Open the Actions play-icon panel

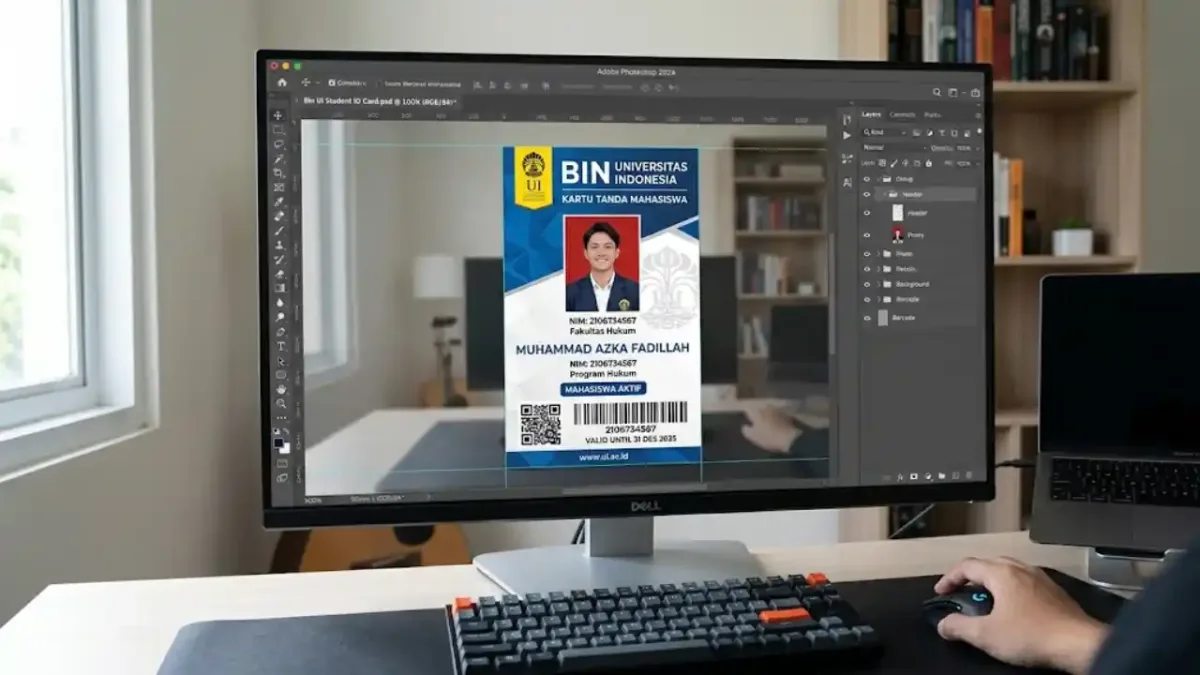tap(846, 135)
